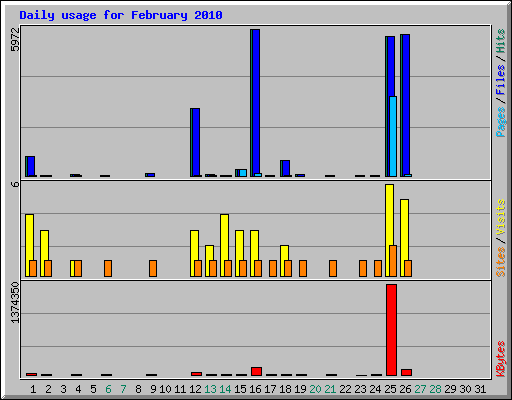Click green day label 20
This screenshot has height=400, width=512.
(315, 389)
